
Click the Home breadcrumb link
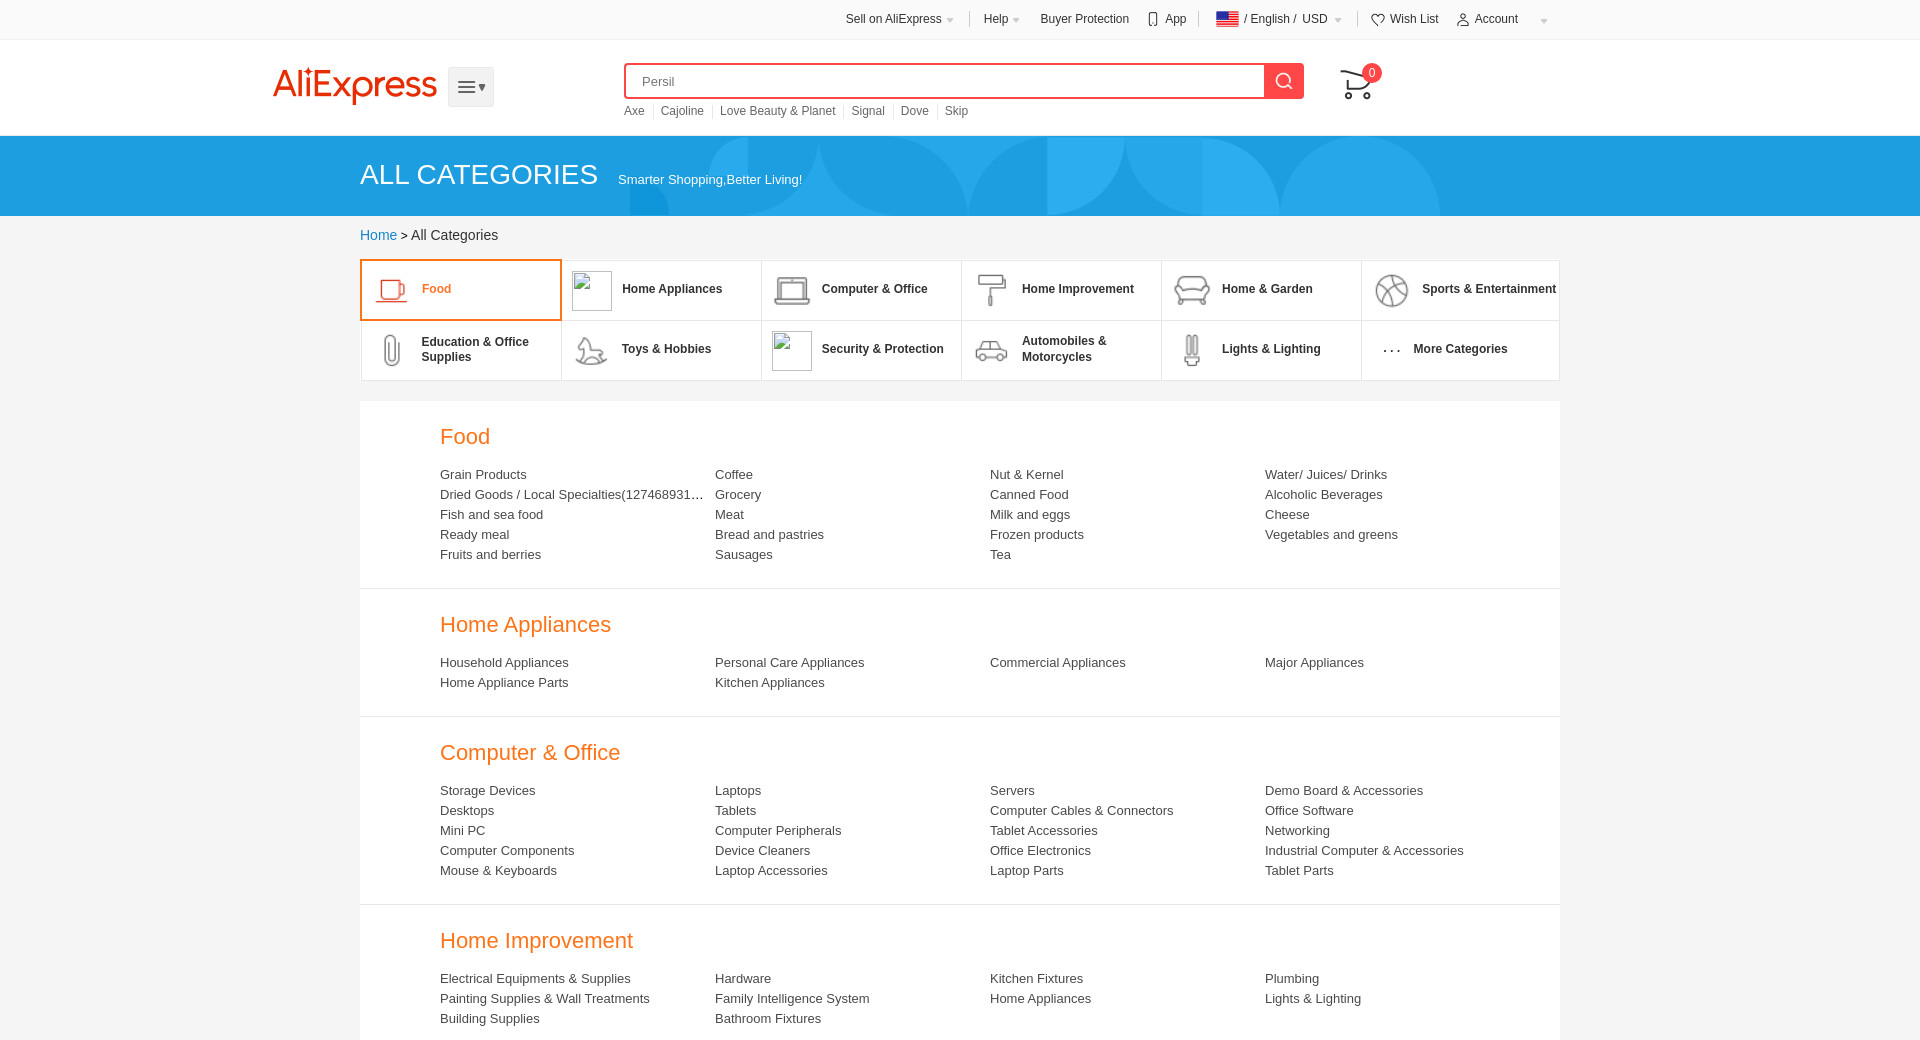pyautogui.click(x=378, y=235)
